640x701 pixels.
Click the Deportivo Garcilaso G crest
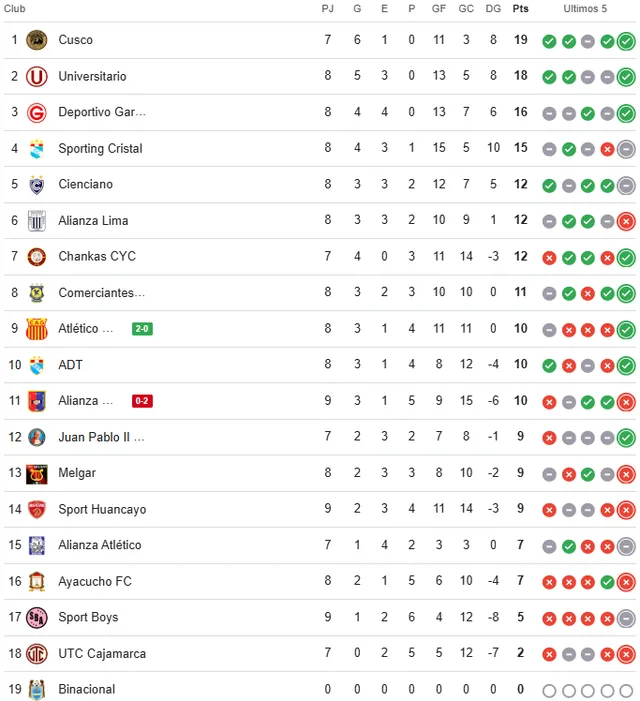click(37, 113)
